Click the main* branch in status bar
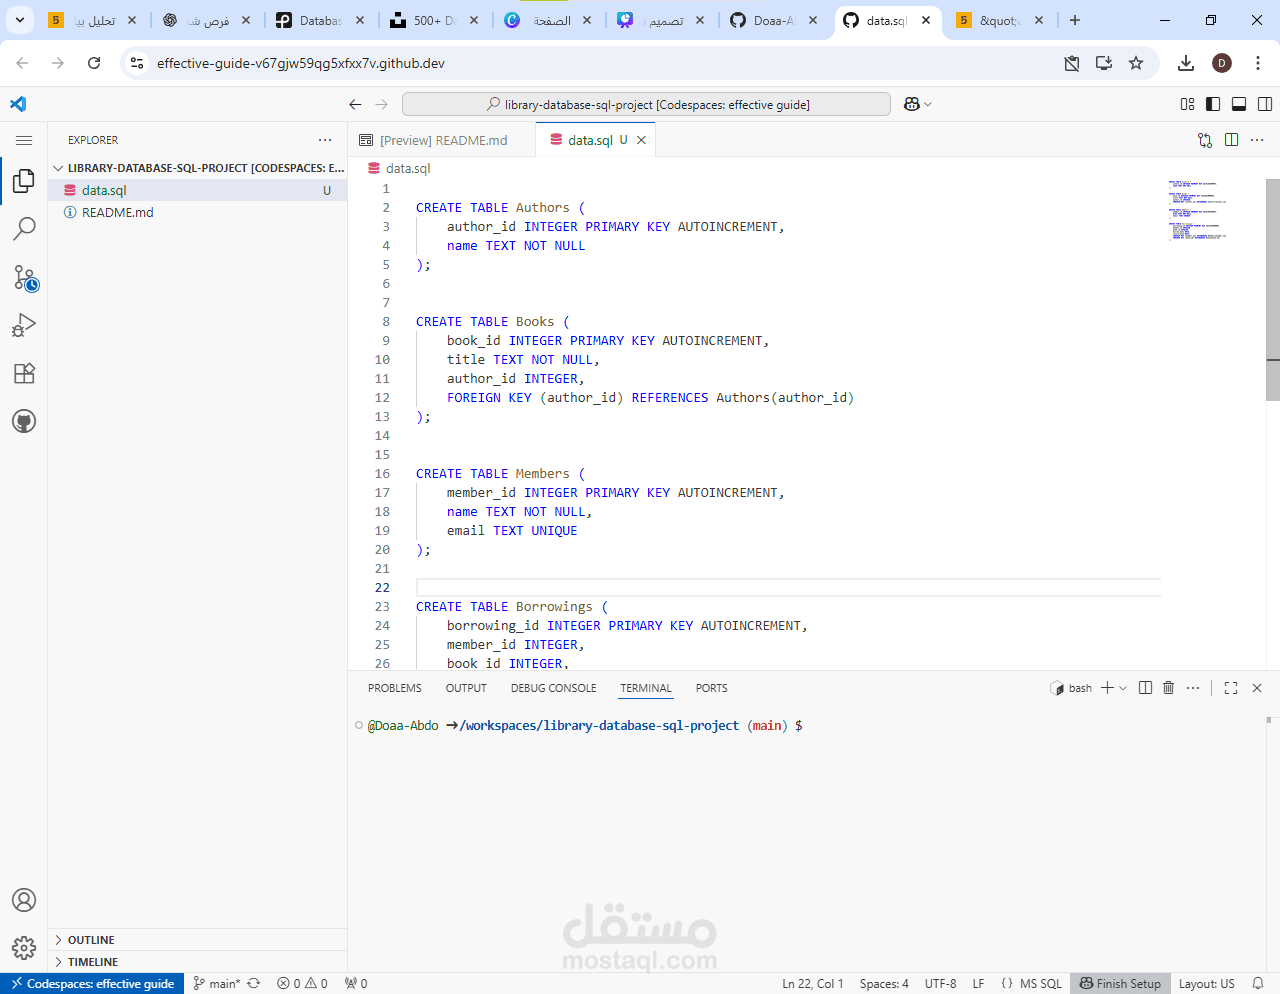Screen dimensions: 1280x994 coord(217,983)
